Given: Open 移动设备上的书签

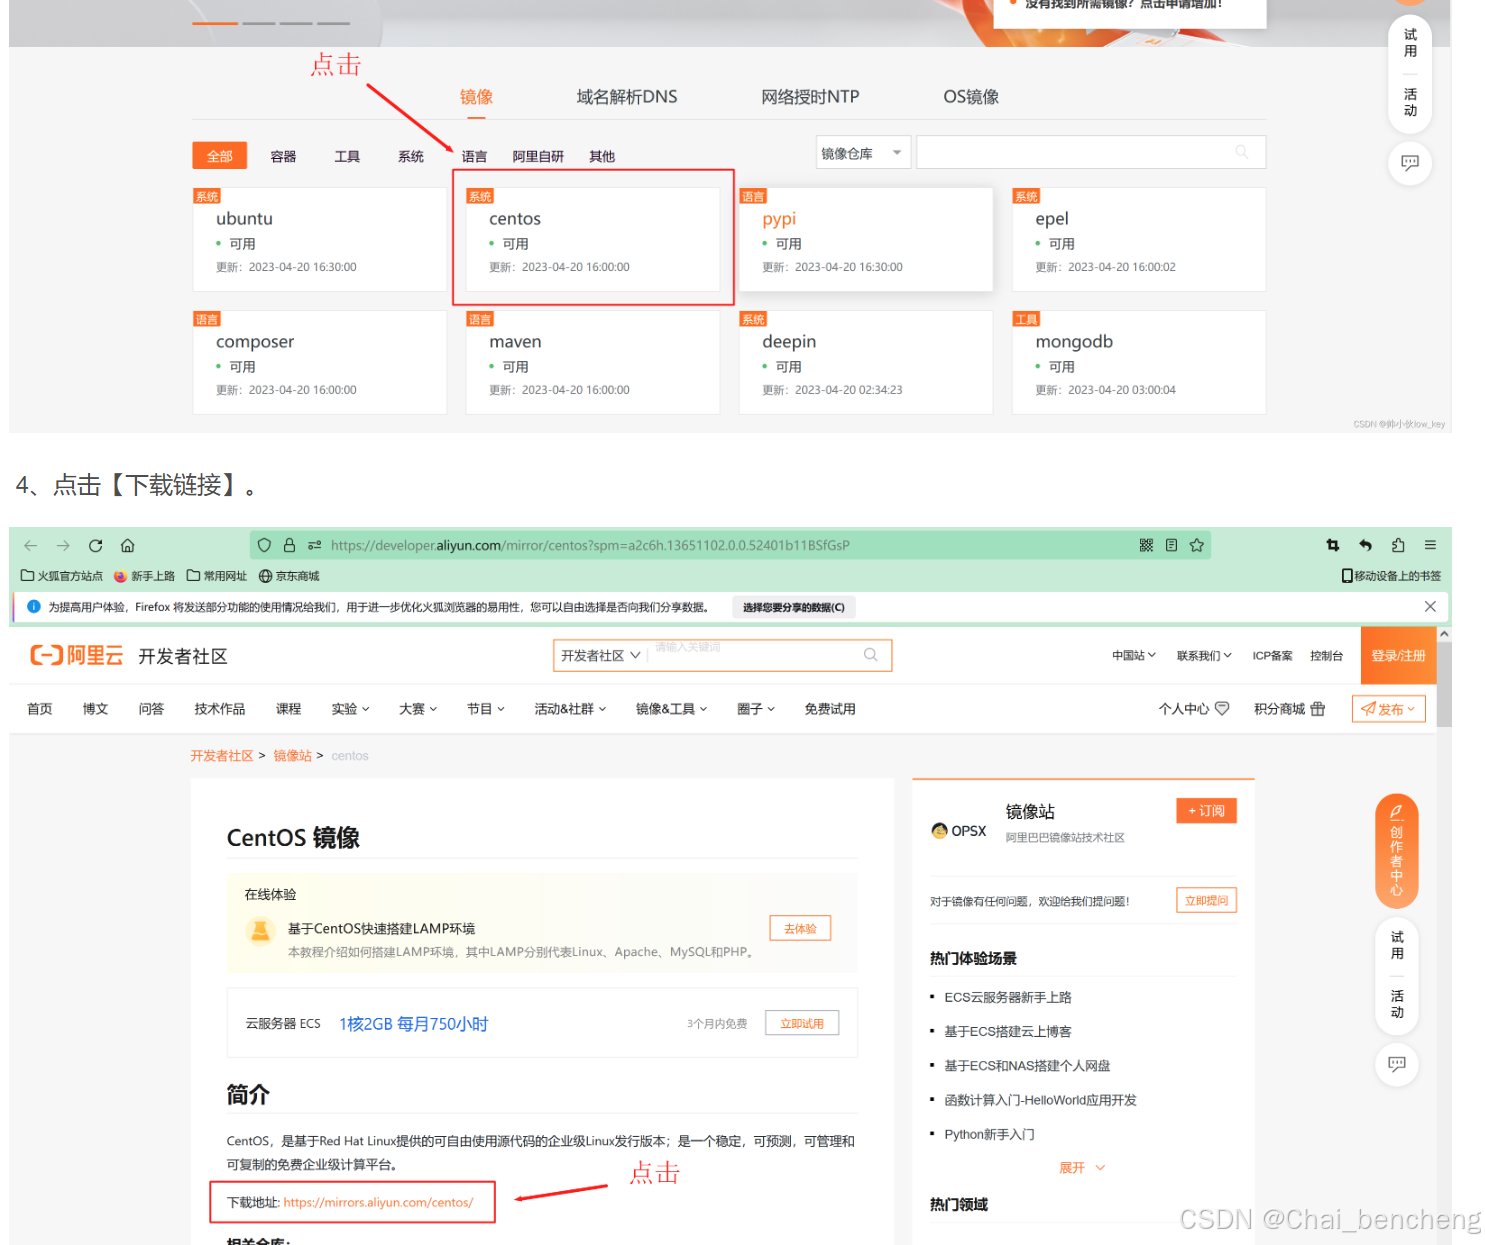Looking at the screenshot, I should pyautogui.click(x=1391, y=576).
